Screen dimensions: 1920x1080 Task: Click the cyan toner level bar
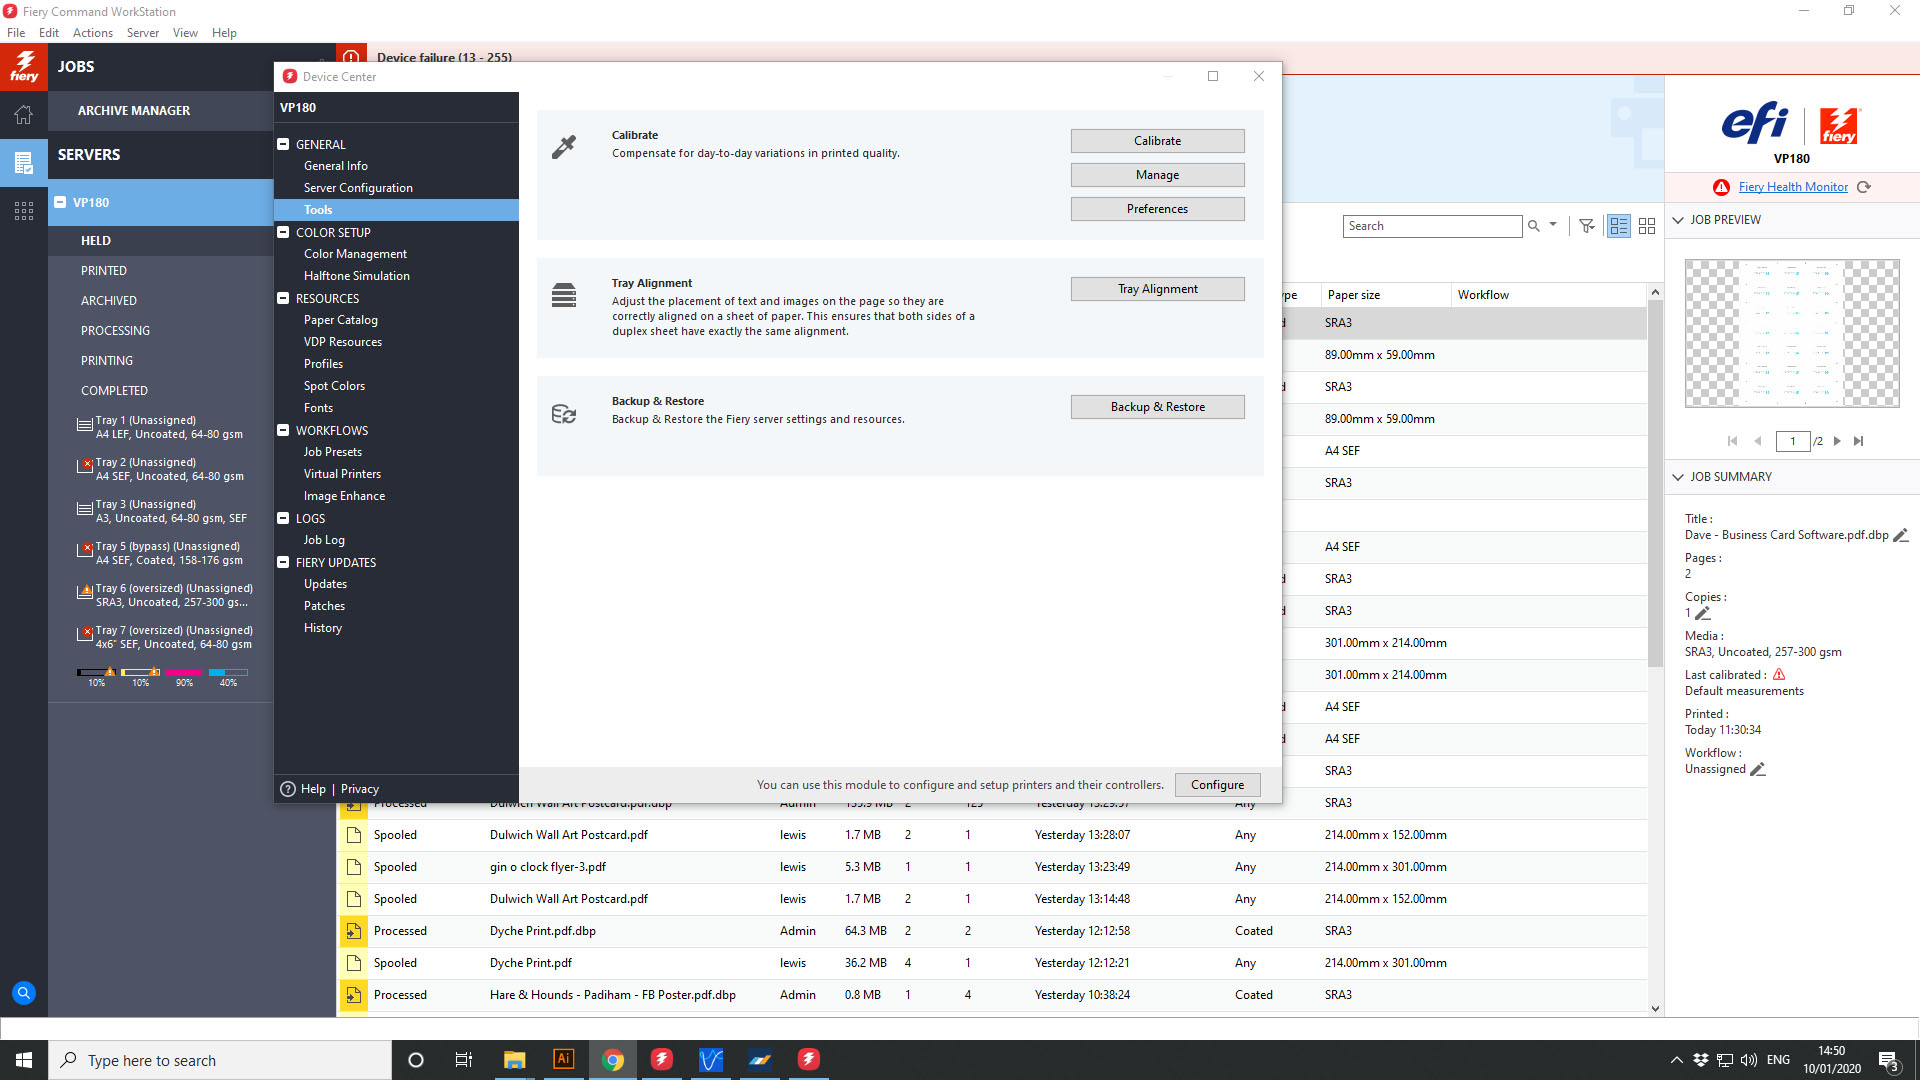[x=228, y=672]
